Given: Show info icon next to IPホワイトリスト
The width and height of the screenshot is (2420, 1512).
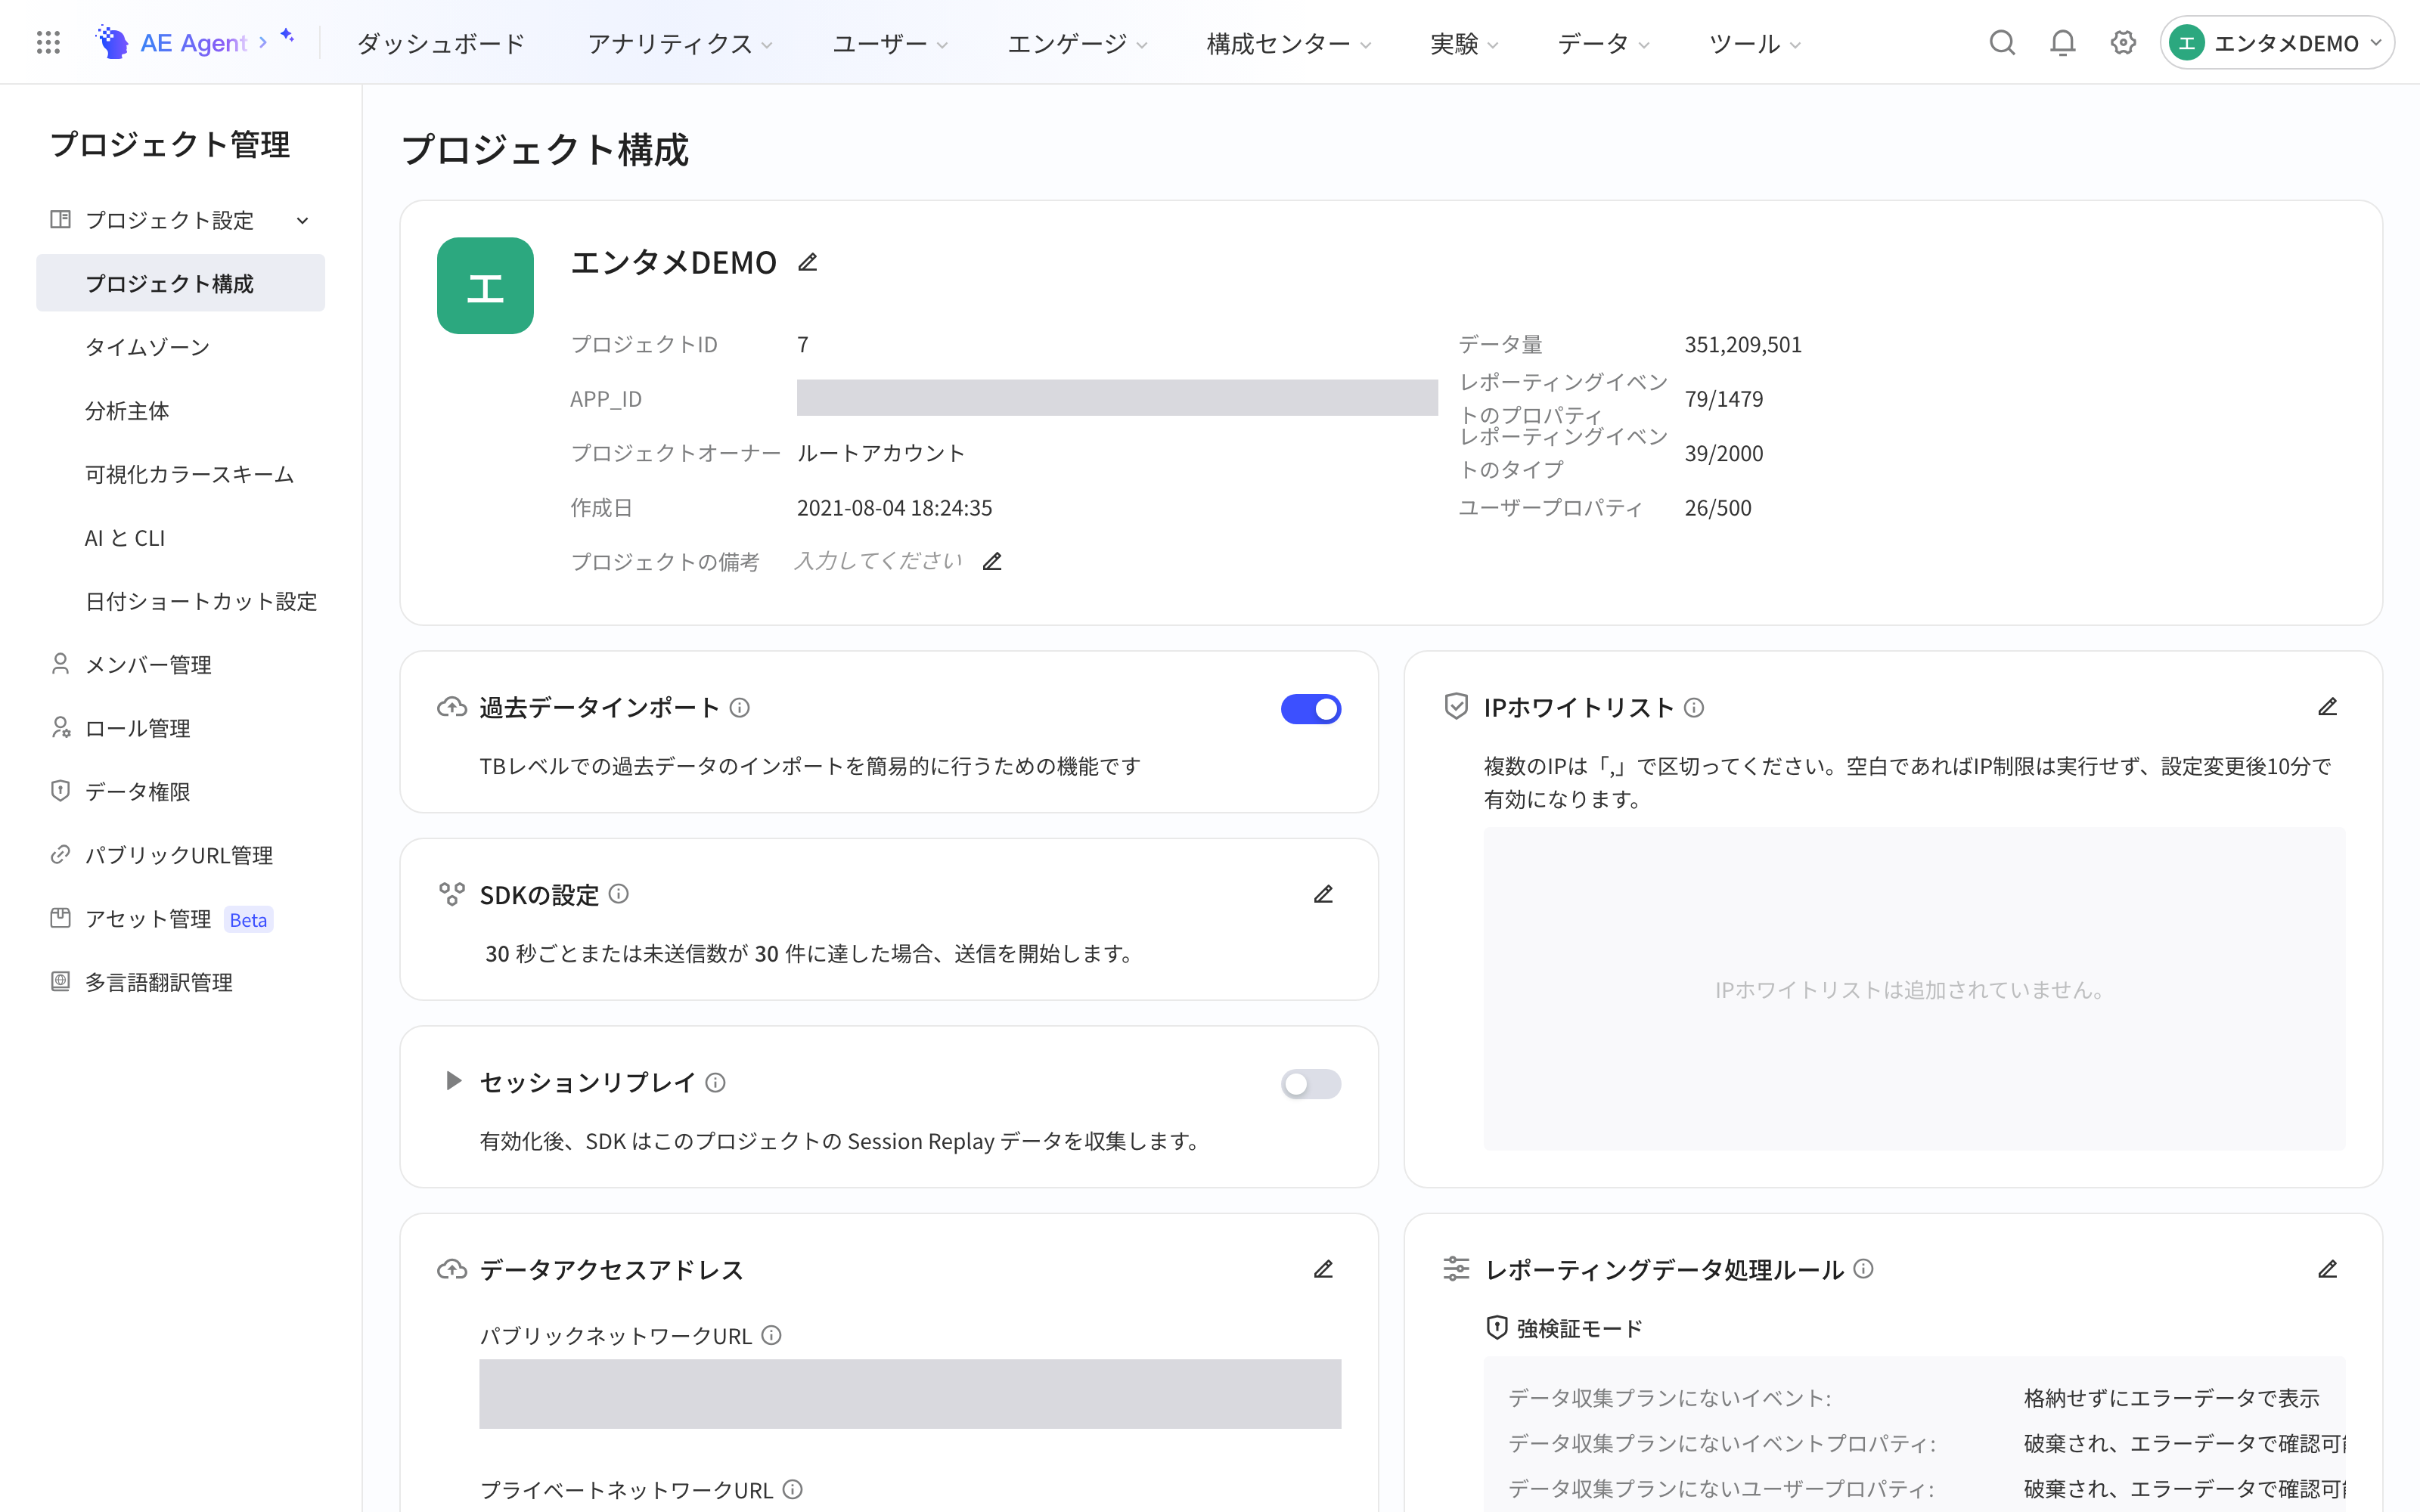Looking at the screenshot, I should 1693,707.
